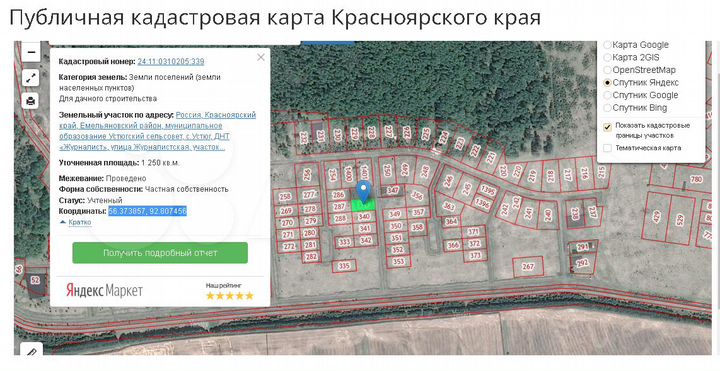Viewport: 720px width, 371px height.
Task: Click Для дачного строительства text
Action: click(x=108, y=99)
